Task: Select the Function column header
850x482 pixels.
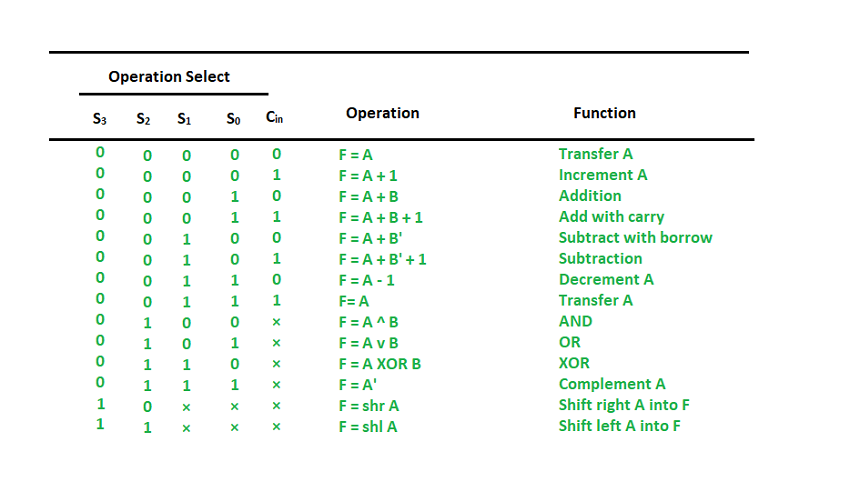Action: click(x=604, y=113)
